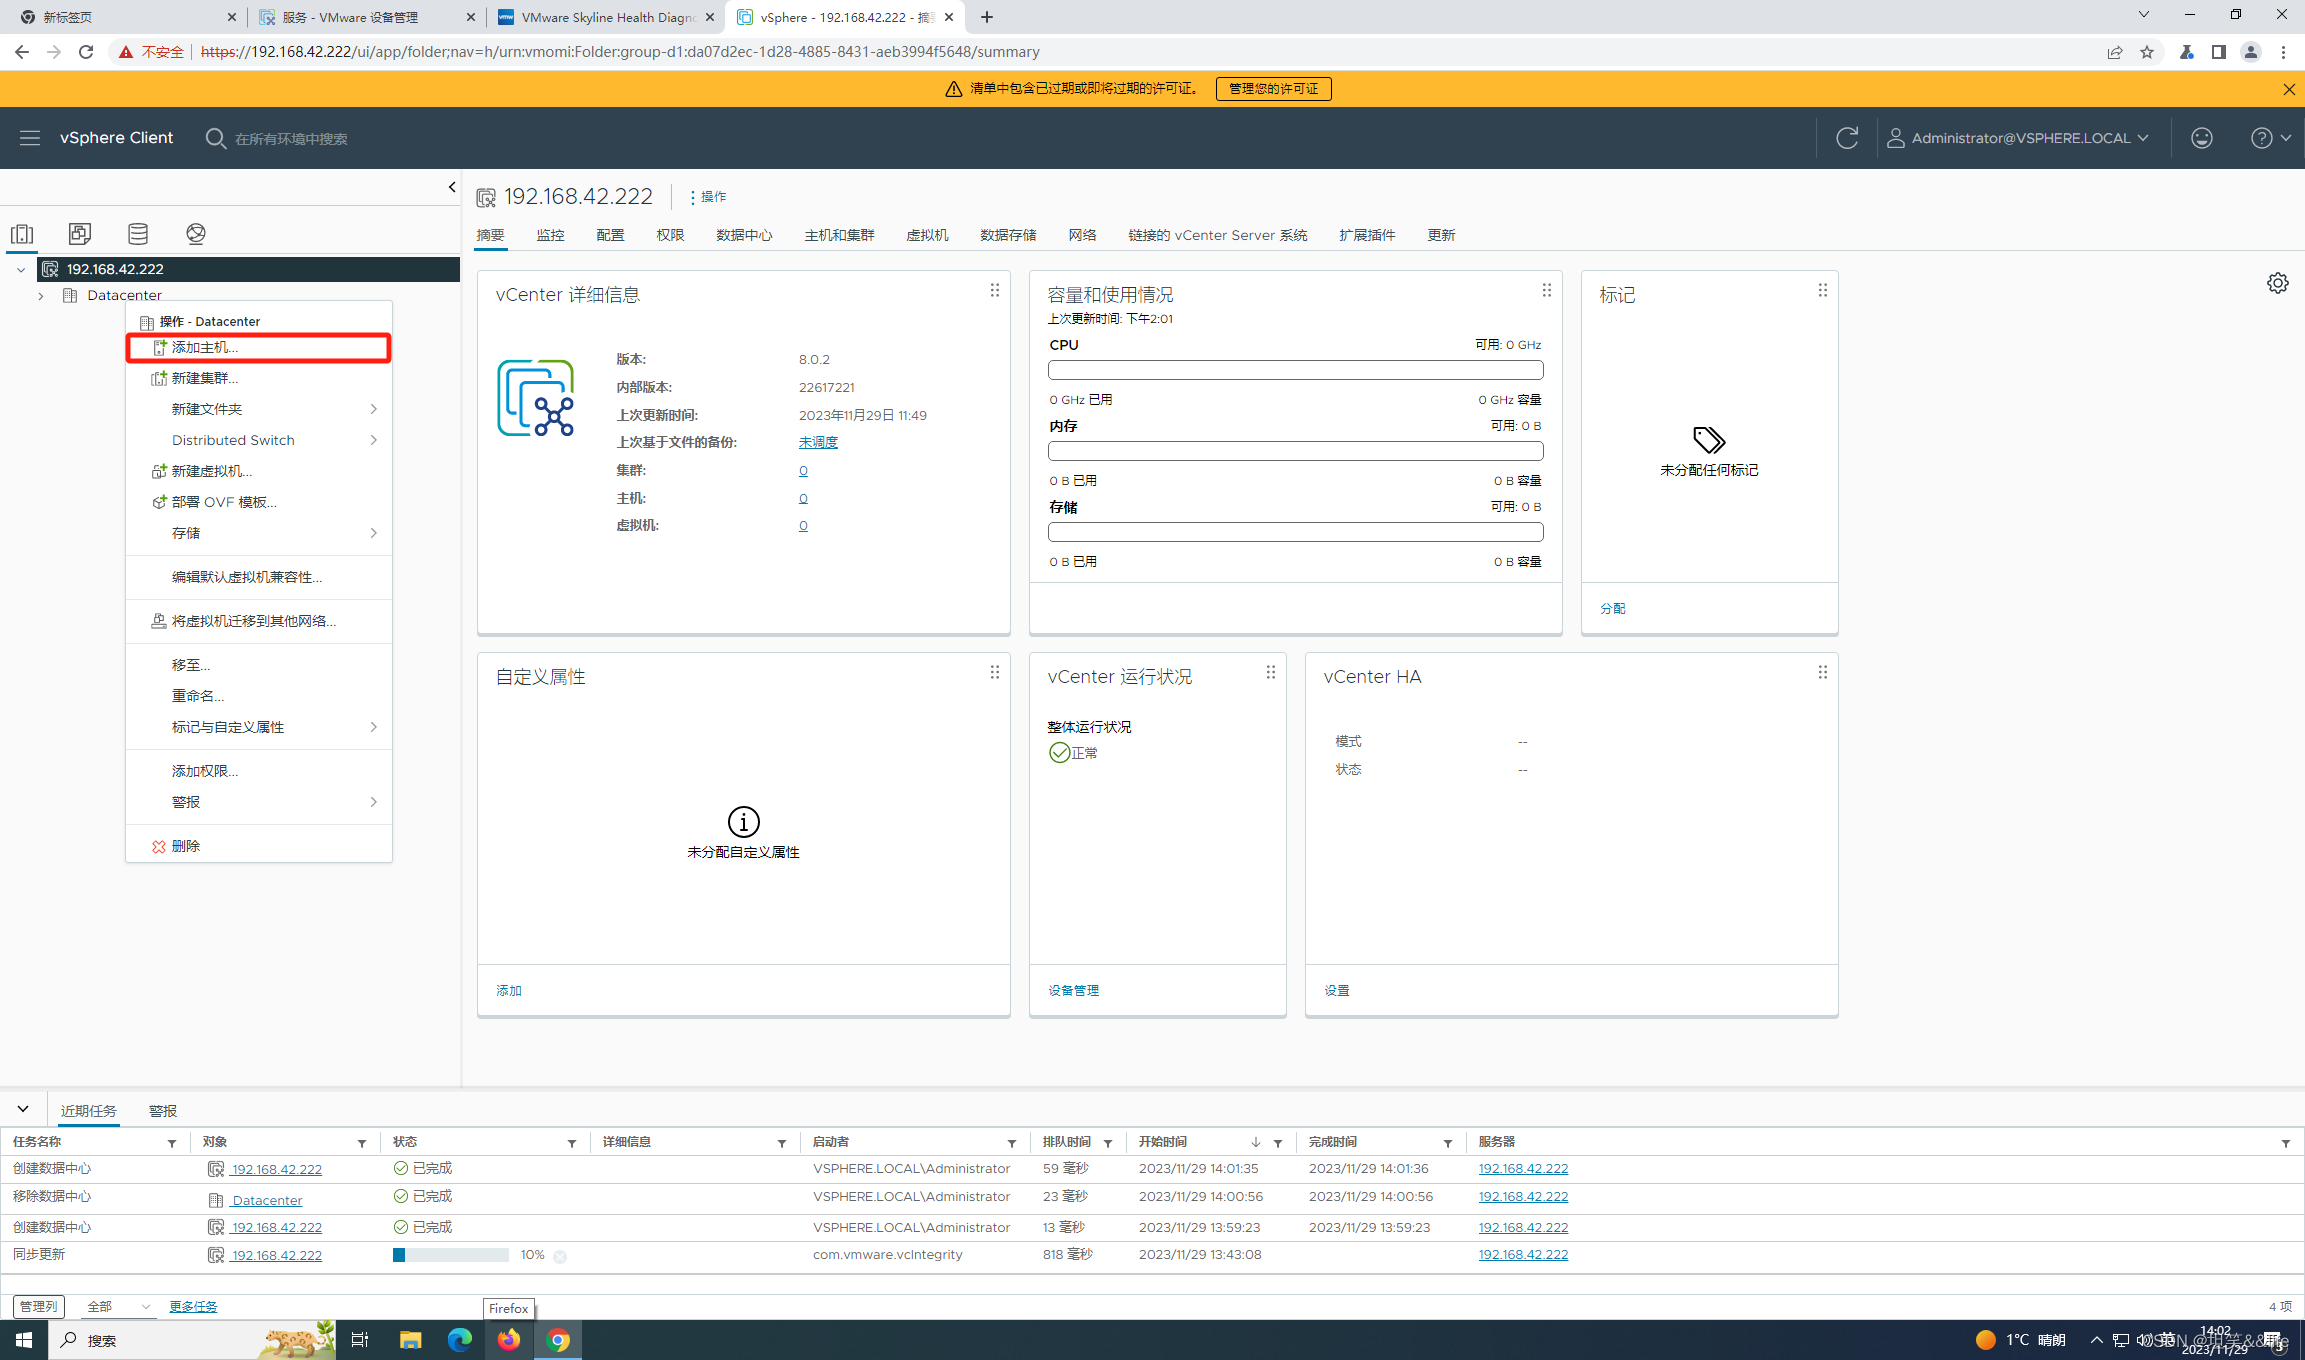This screenshot has height=1360, width=2305.
Task: Switch to the 配置 tab
Action: coord(610,235)
